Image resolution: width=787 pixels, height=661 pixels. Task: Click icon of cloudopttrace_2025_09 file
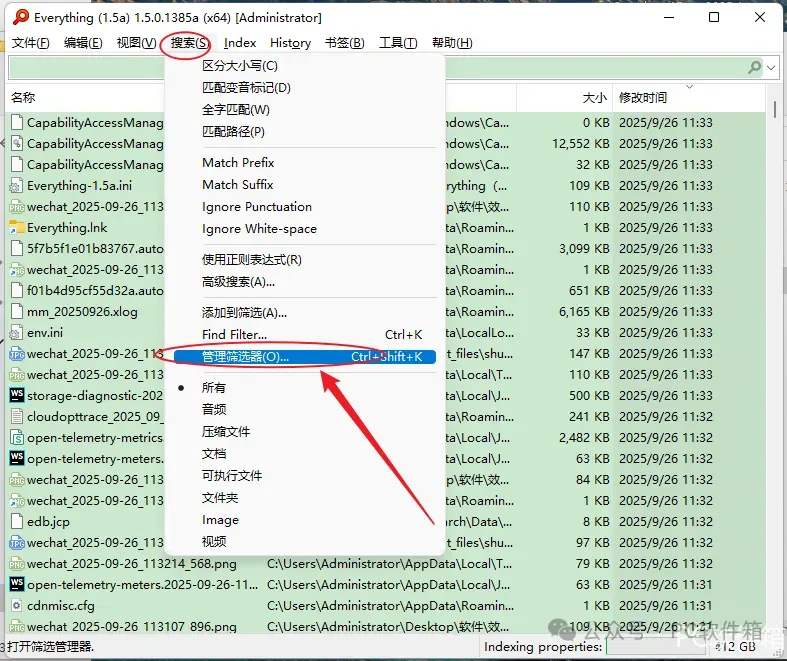point(17,417)
